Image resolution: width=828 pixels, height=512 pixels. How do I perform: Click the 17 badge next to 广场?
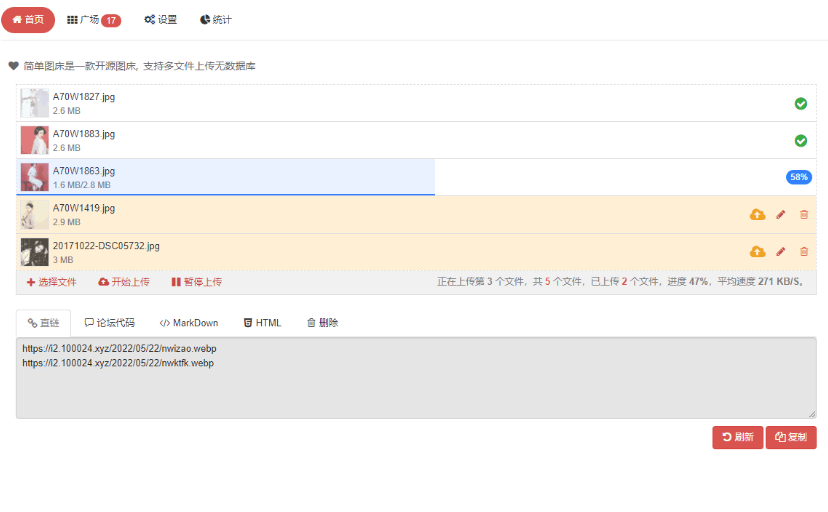click(111, 21)
